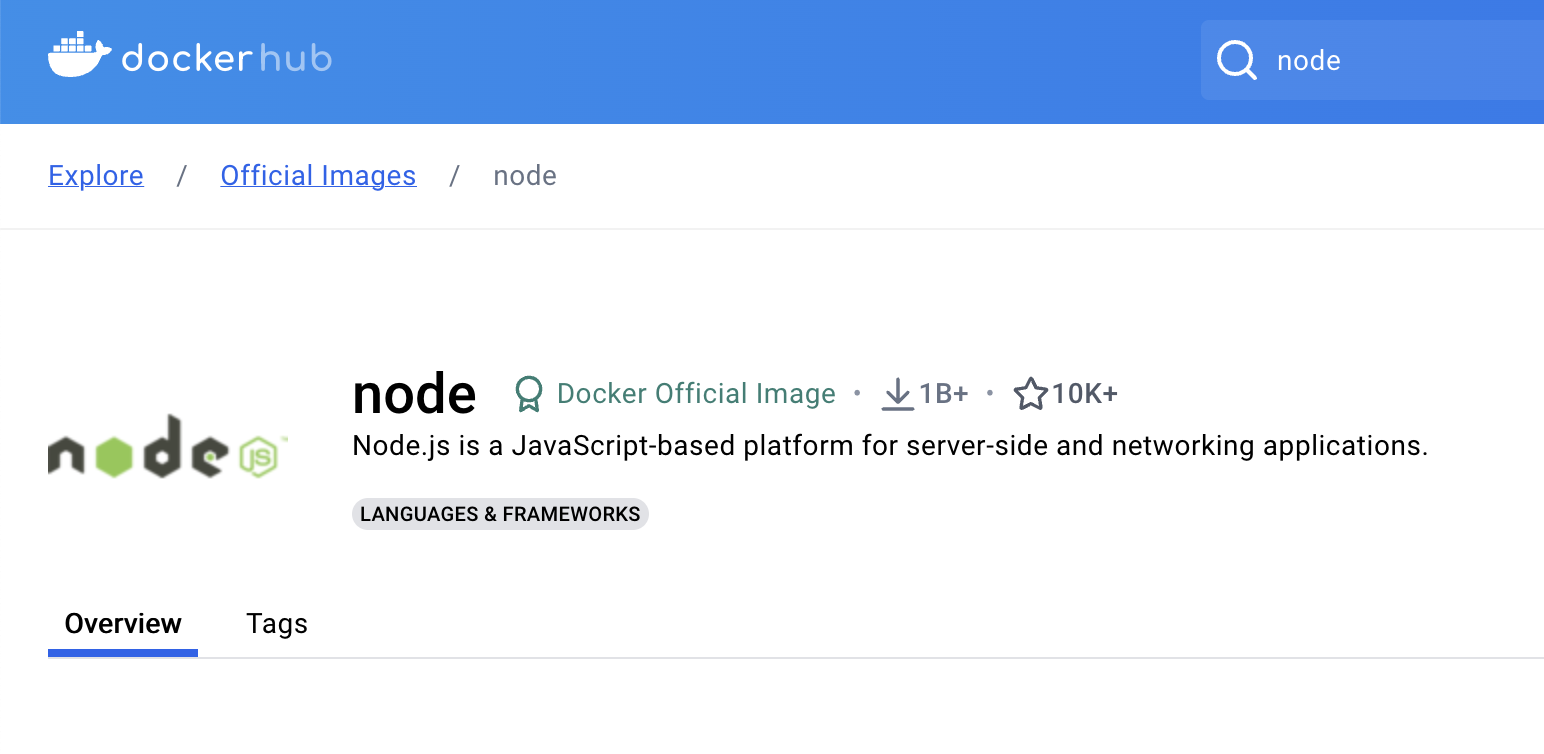This screenshot has width=1544, height=754.
Task: Switch to the Tags tab
Action: tap(277, 624)
